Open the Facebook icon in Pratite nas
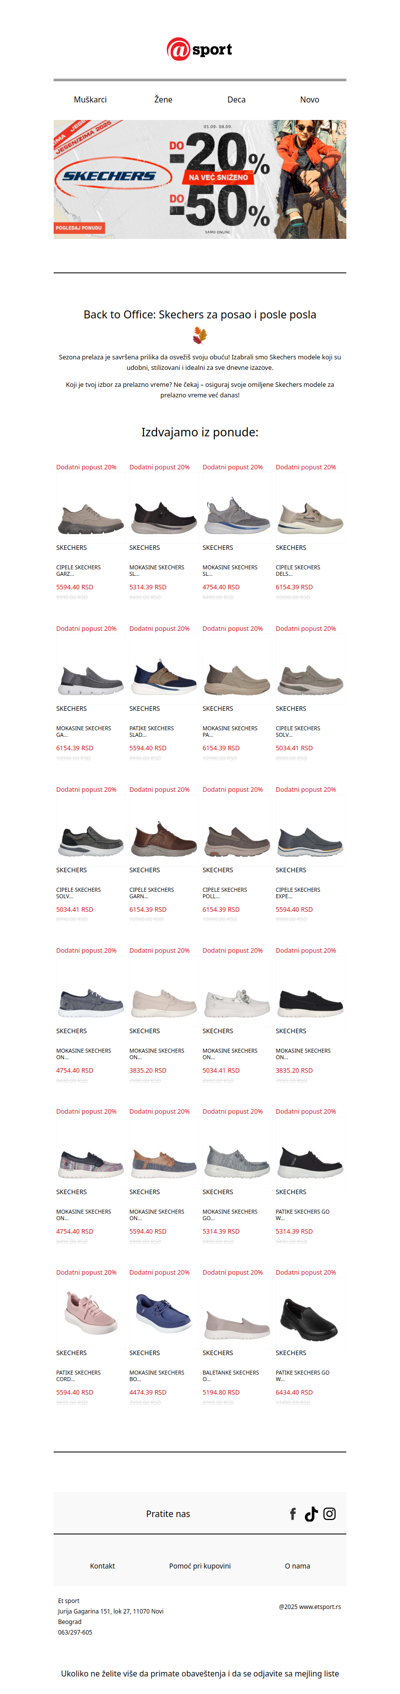This screenshot has width=400, height=1694. [x=293, y=1514]
